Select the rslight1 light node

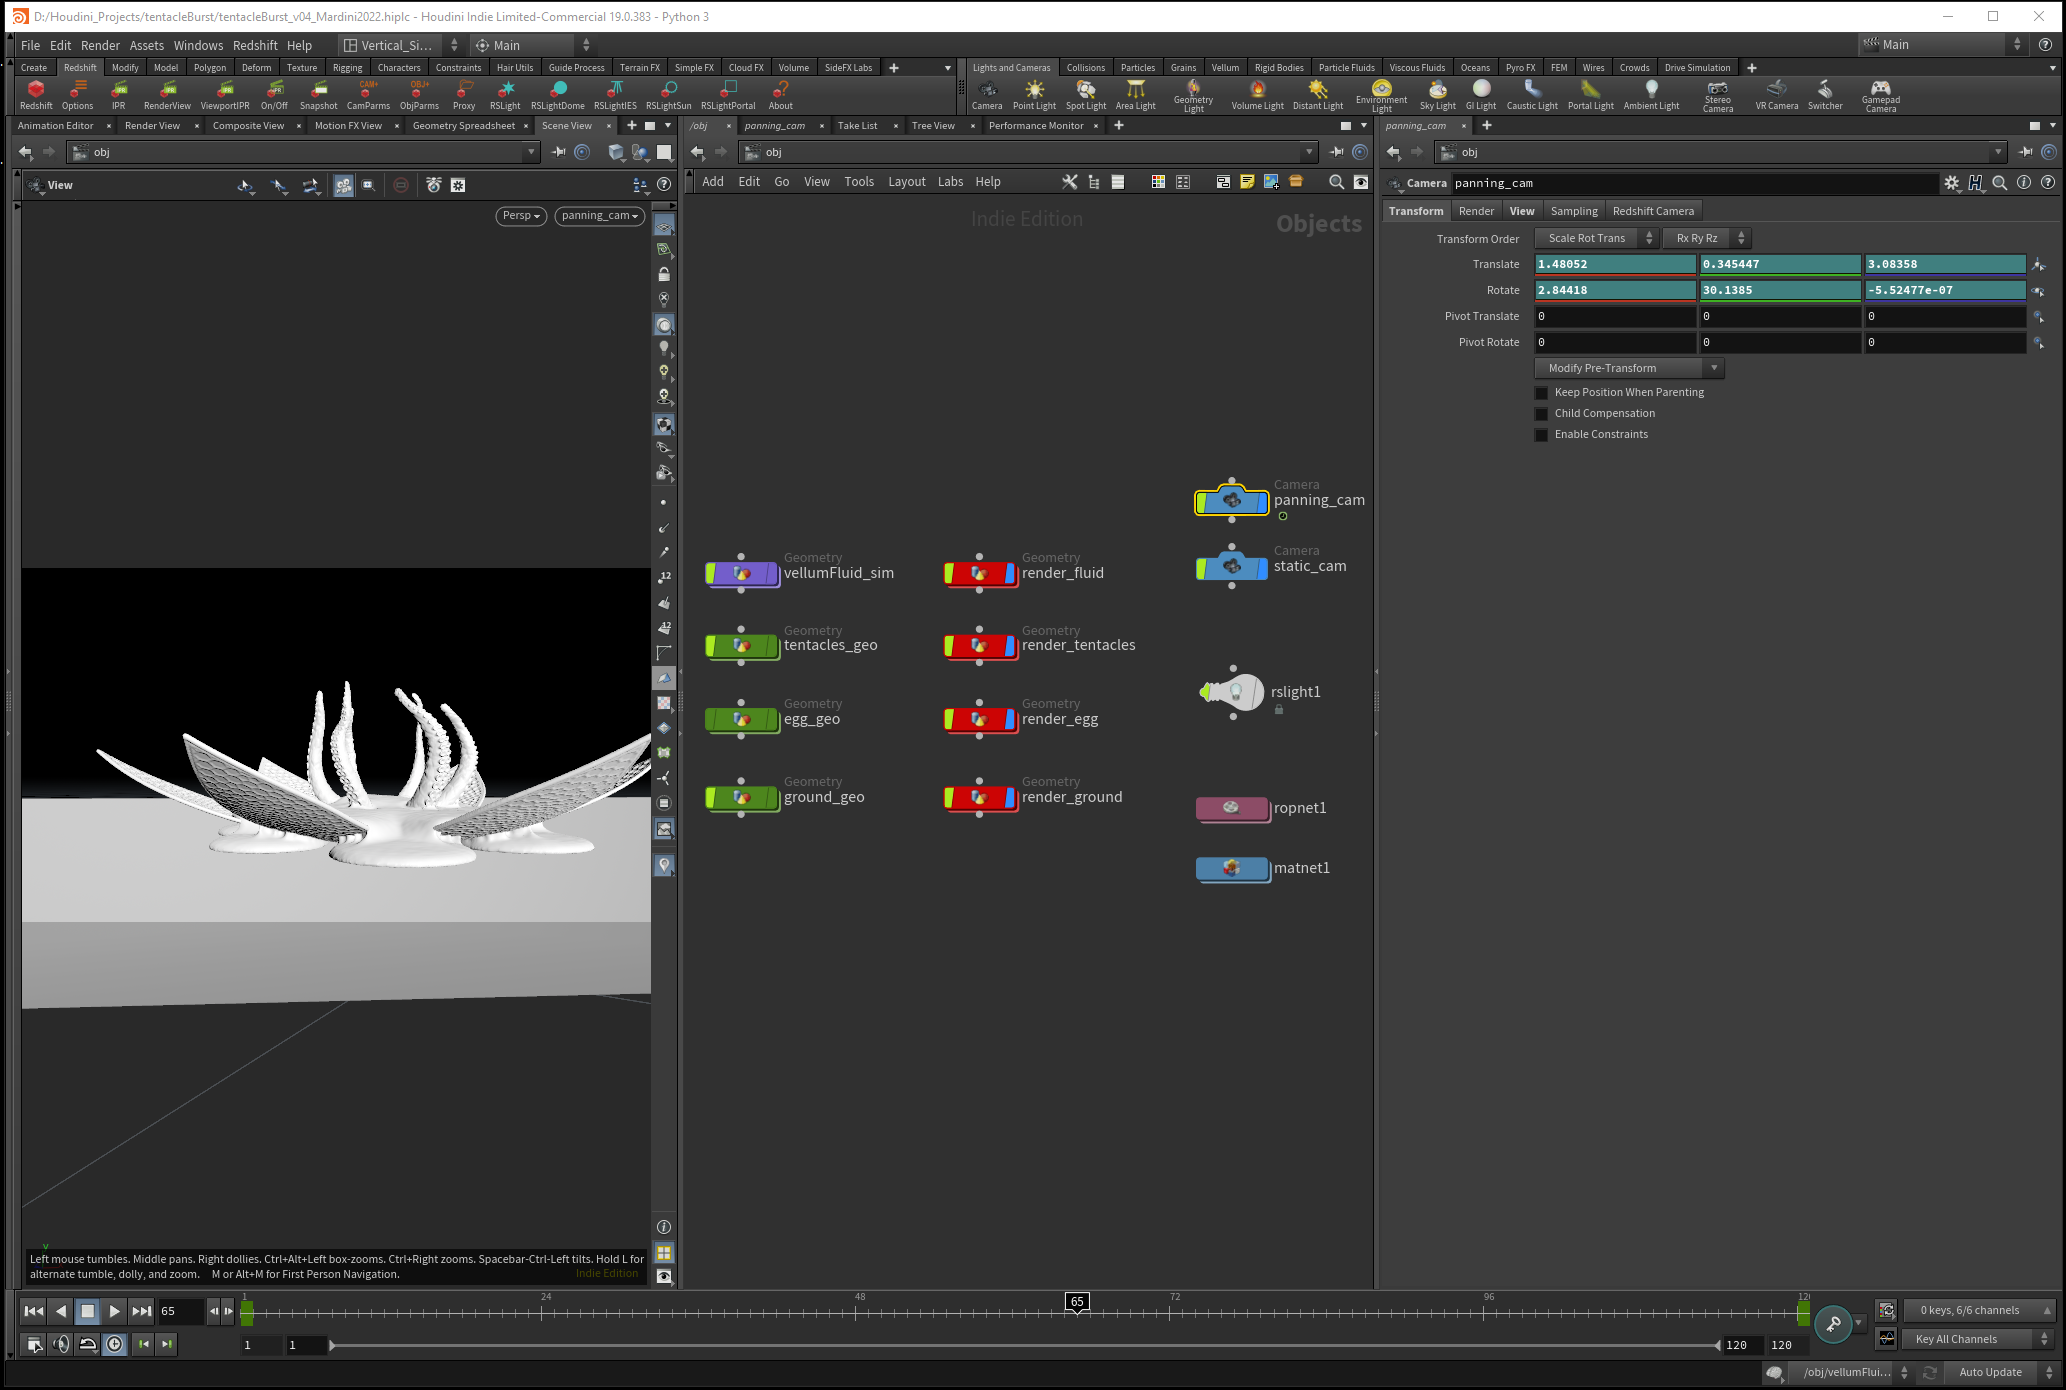pos(1233,691)
